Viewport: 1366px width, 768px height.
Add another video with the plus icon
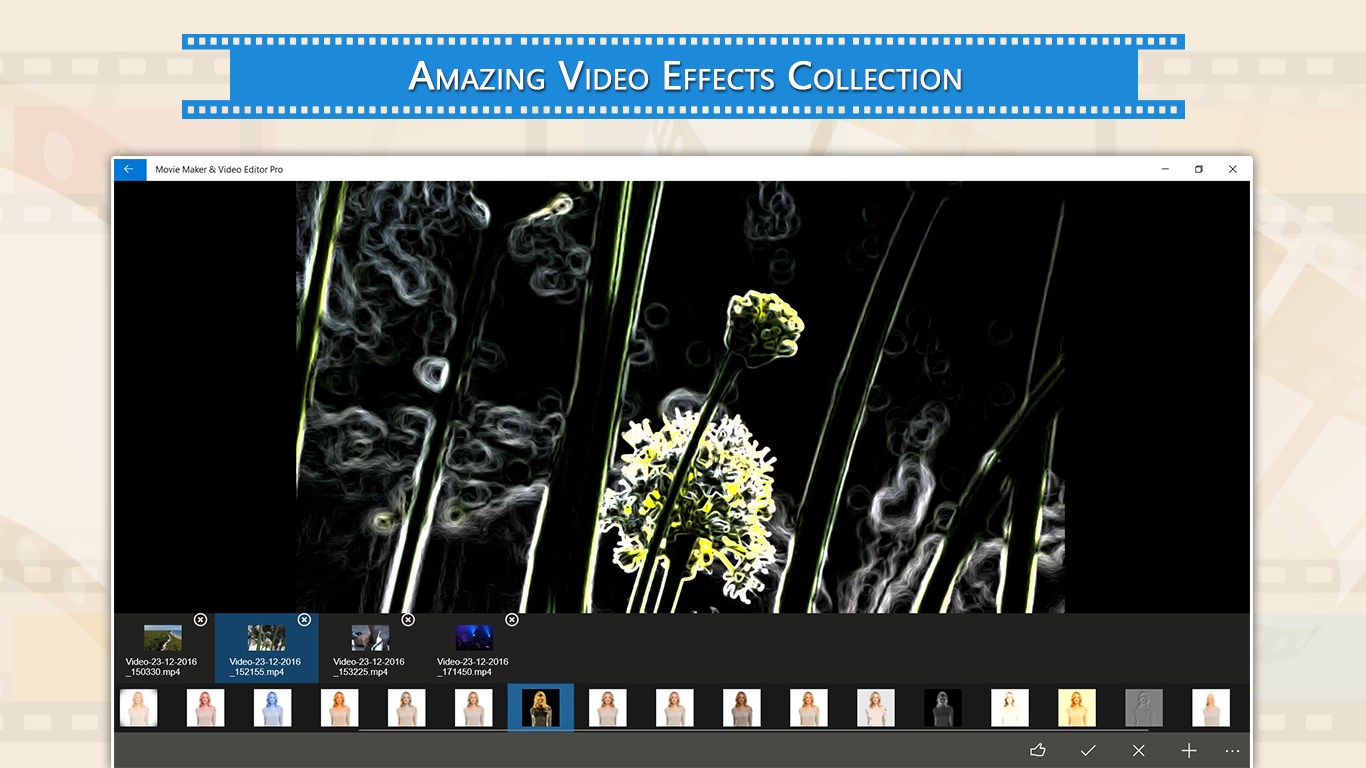(1189, 750)
